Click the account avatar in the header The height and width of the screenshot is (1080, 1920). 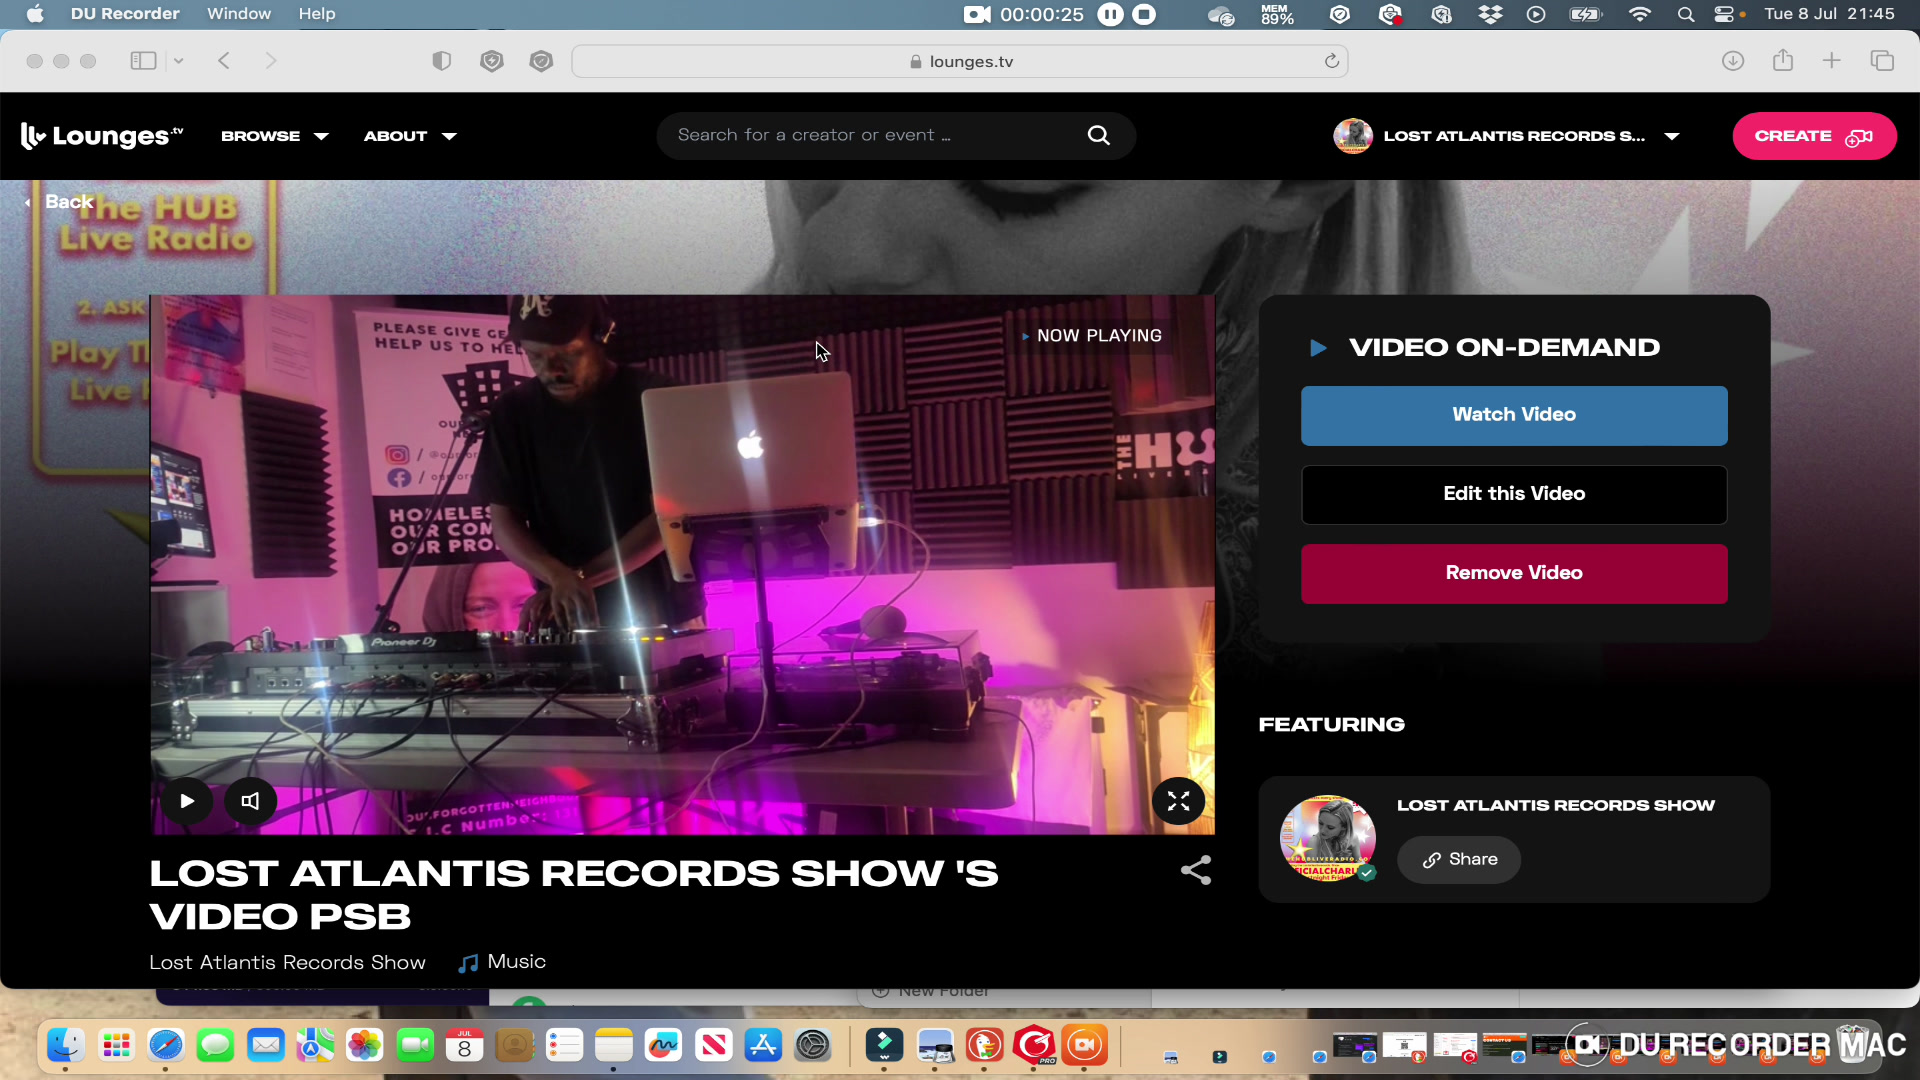coord(1353,136)
